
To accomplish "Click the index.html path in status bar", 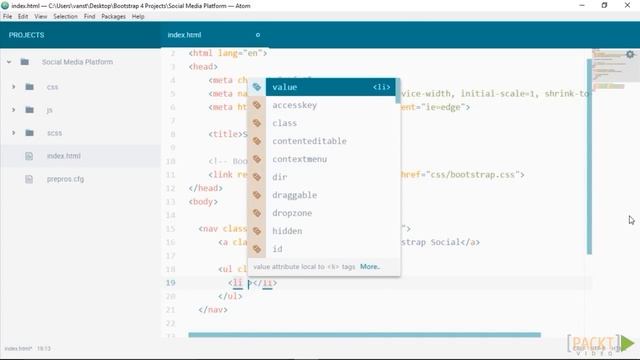I will coord(18,349).
